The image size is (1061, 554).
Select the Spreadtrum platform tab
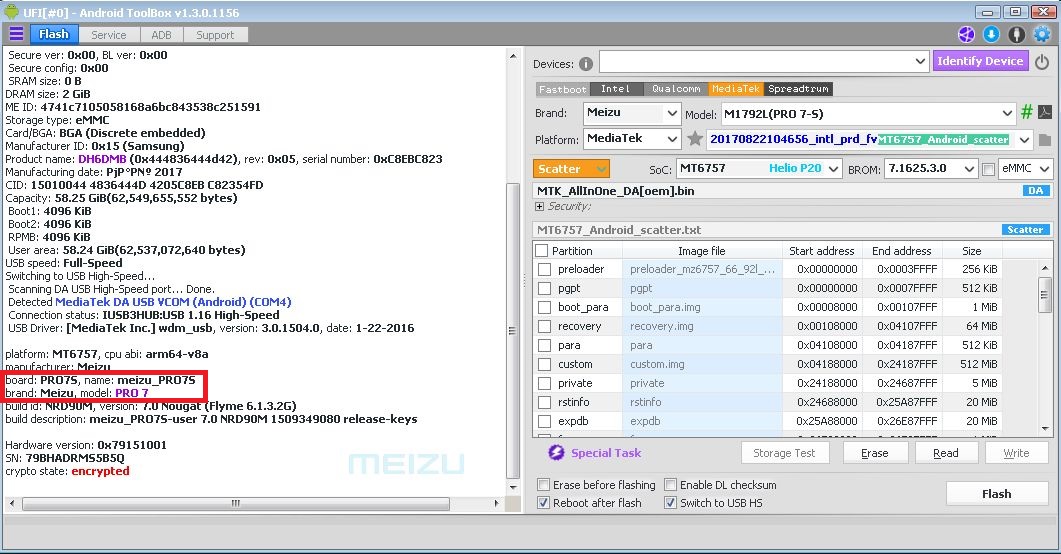coord(798,89)
